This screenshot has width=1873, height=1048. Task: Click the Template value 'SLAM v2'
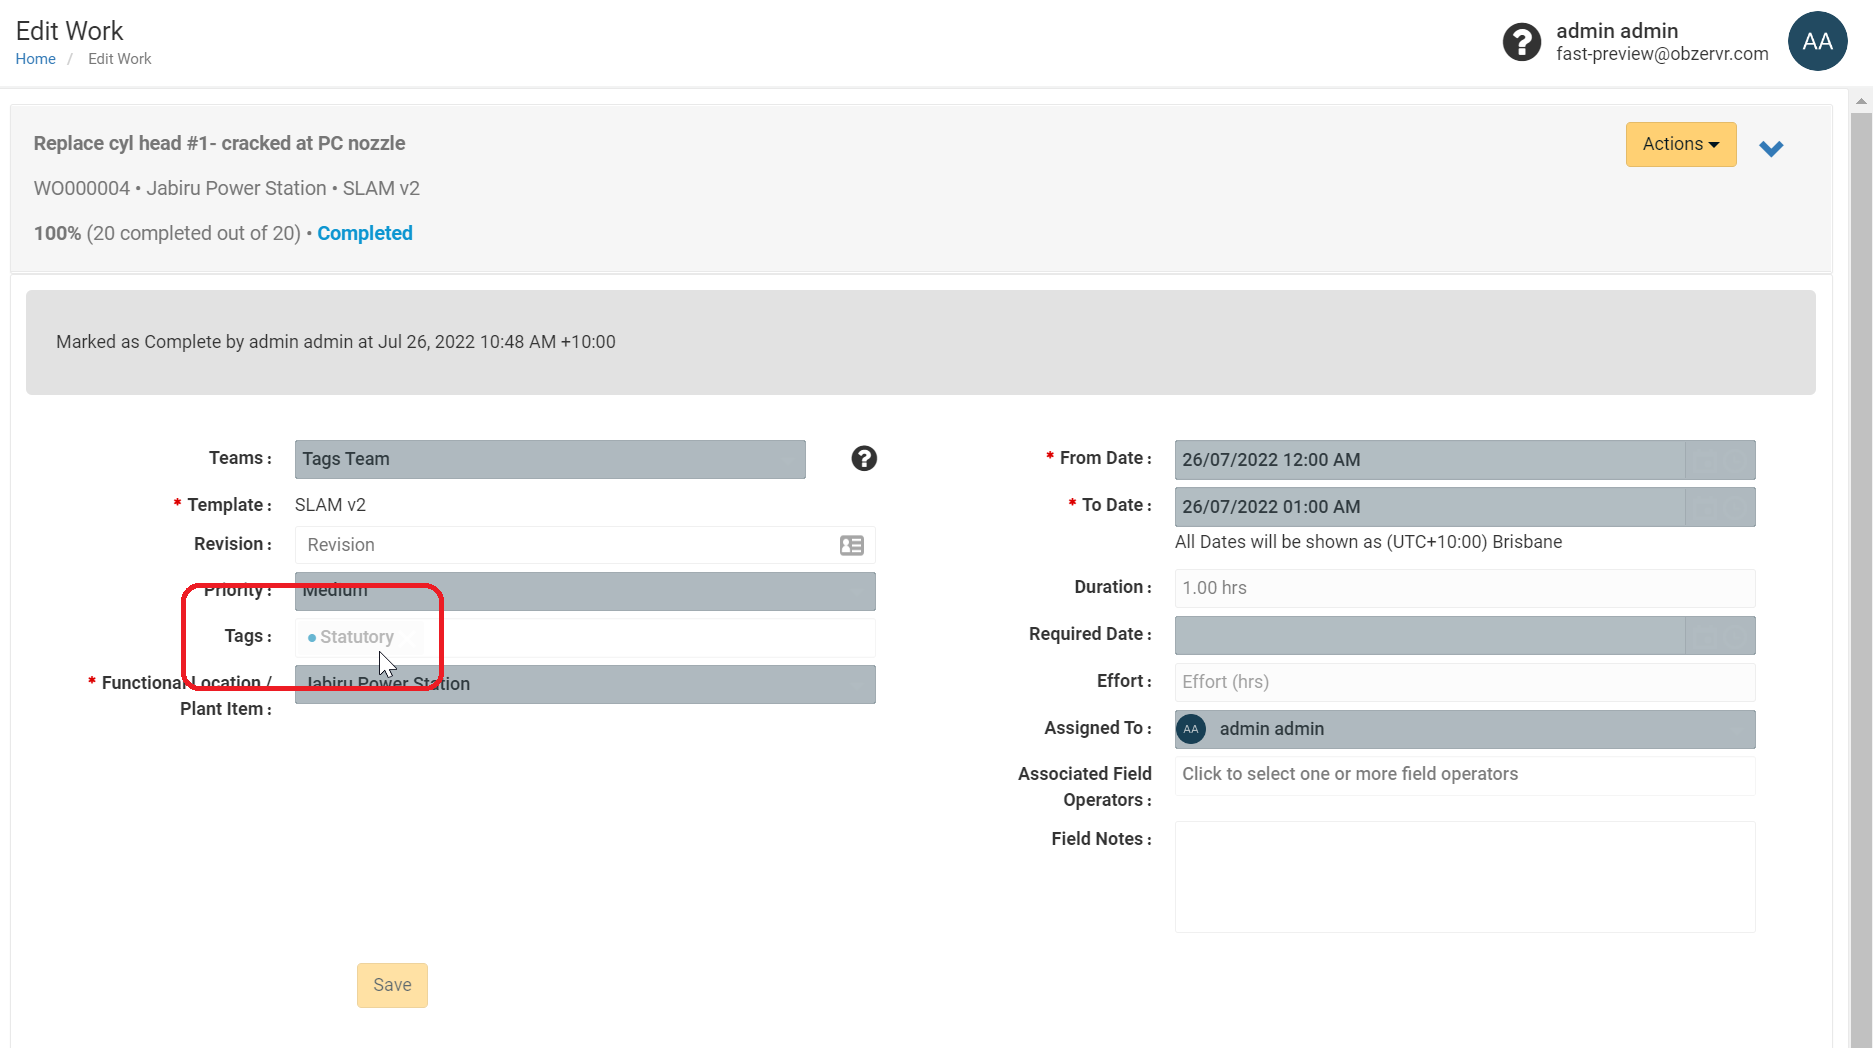click(330, 505)
